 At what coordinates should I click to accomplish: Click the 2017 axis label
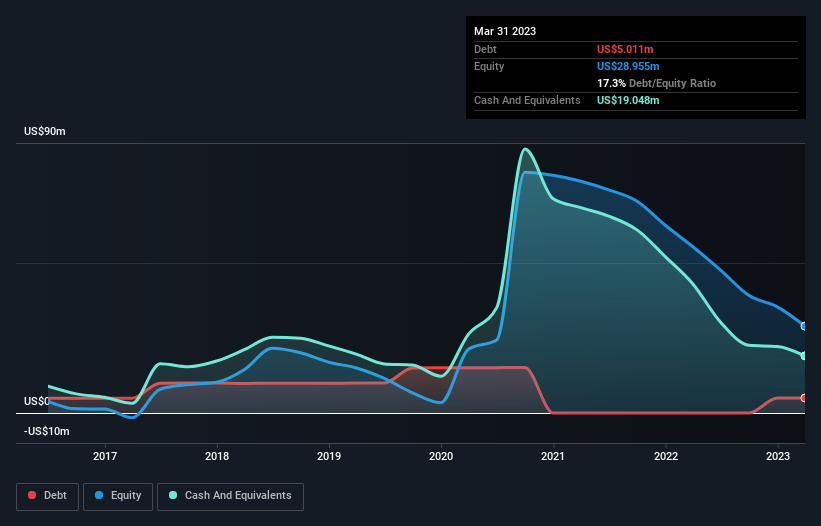pos(105,456)
